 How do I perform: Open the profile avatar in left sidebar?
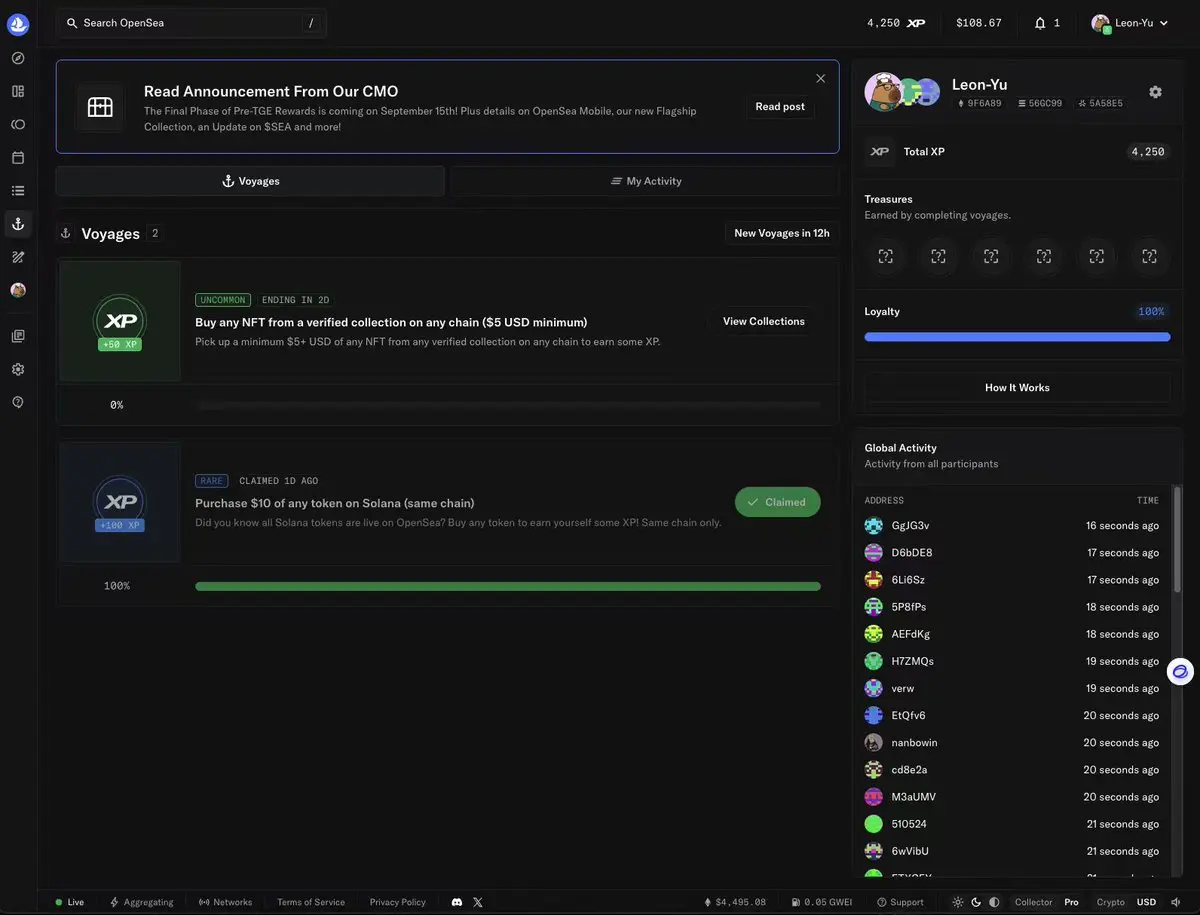[x=18, y=290]
